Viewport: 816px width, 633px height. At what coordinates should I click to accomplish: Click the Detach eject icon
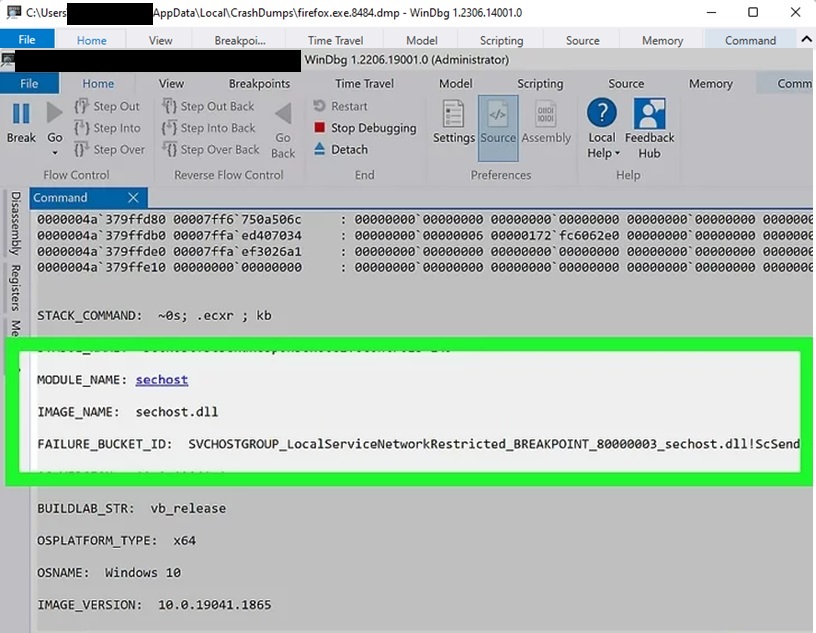[x=320, y=150]
